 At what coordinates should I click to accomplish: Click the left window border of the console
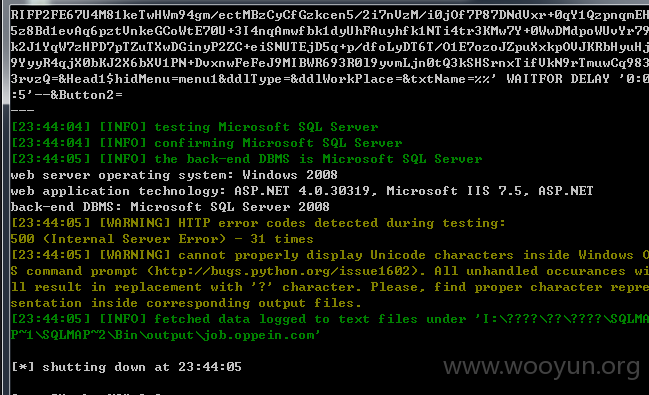(5, 199)
